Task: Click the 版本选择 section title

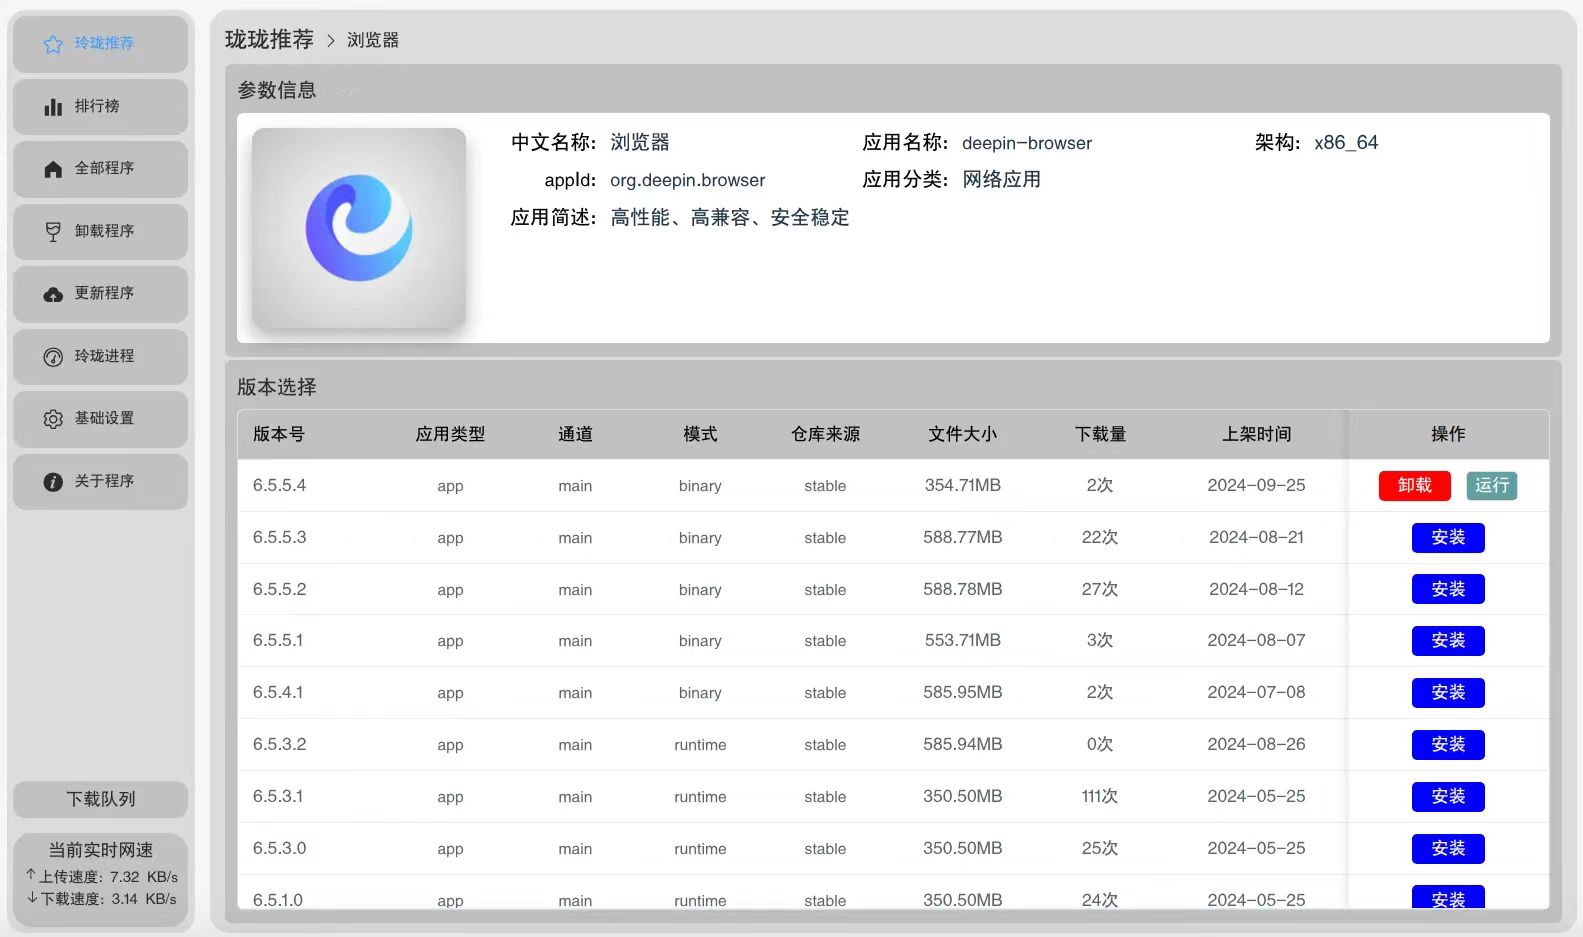Action: 277,387
